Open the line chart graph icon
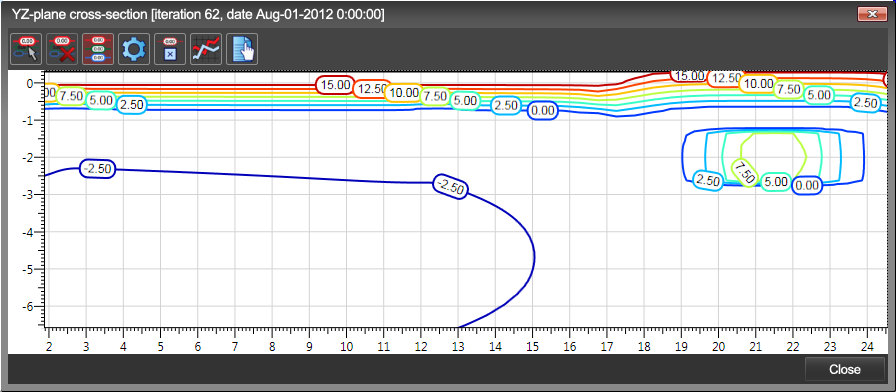This screenshot has height=392, width=896. 206,49
